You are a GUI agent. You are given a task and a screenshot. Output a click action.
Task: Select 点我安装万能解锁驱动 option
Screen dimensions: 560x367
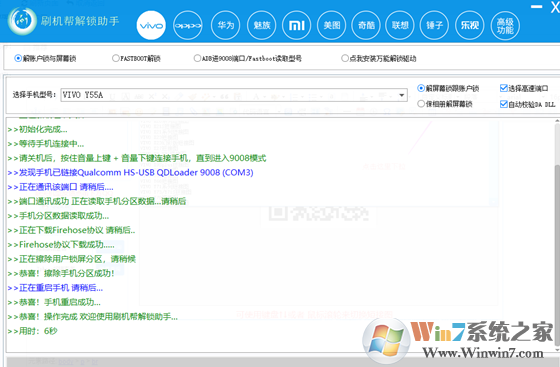pyautogui.click(x=379, y=58)
